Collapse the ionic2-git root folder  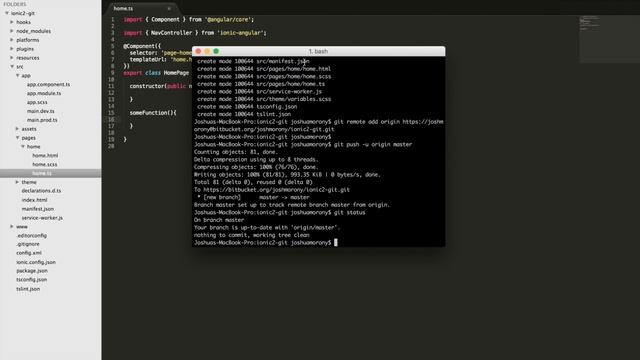(x=7, y=13)
